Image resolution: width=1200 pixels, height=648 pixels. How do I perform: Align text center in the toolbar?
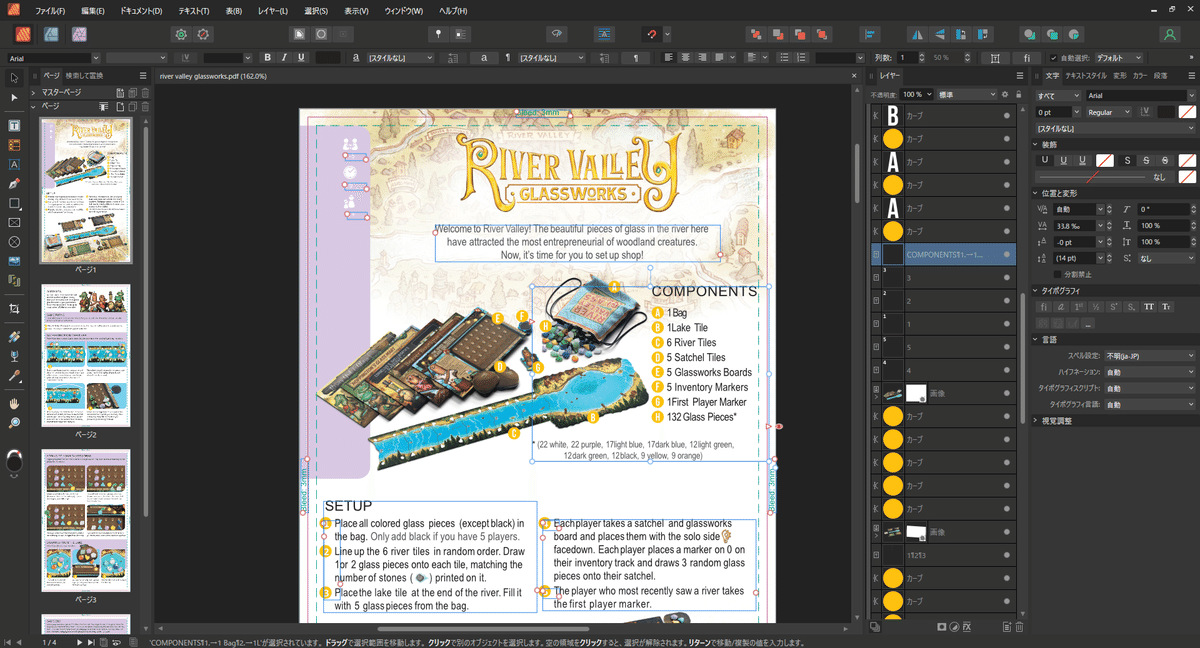coord(684,57)
